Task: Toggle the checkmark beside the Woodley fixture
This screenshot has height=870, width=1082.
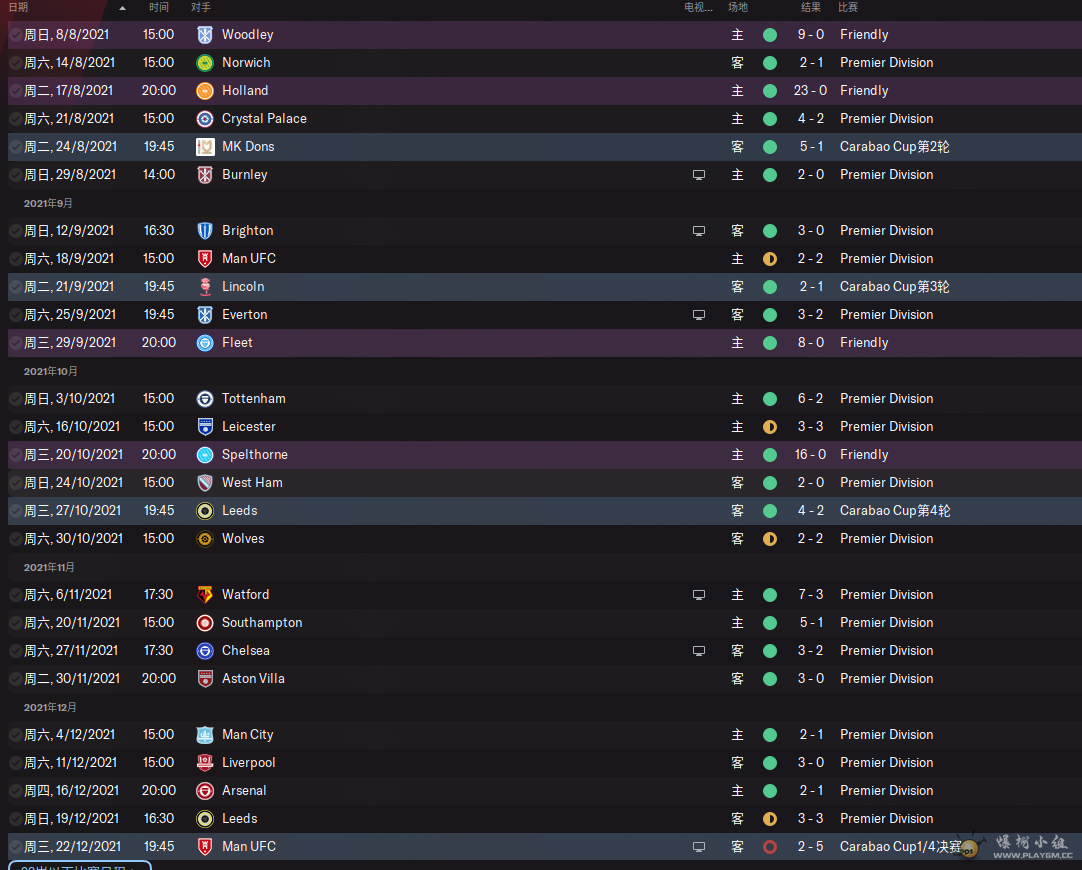Action: (x=15, y=34)
